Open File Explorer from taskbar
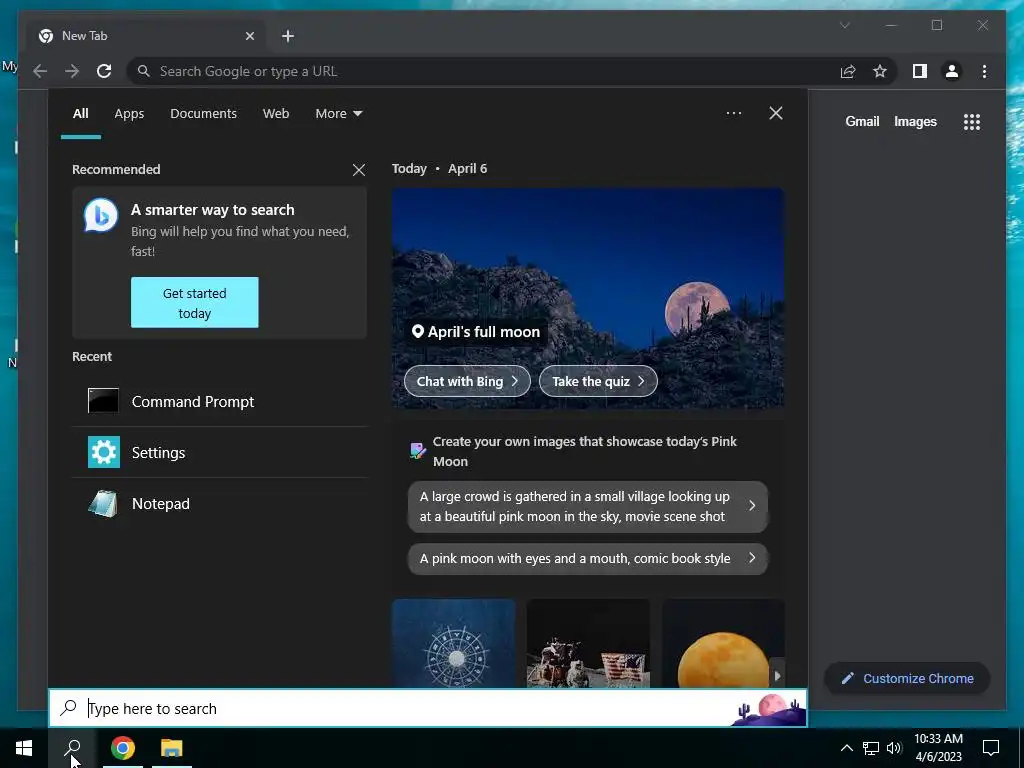Image resolution: width=1024 pixels, height=768 pixels. [172, 748]
